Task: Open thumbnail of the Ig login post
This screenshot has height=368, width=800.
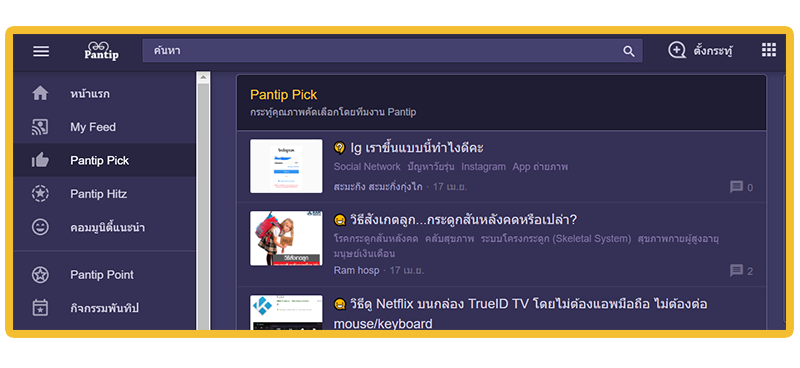Action: point(286,166)
